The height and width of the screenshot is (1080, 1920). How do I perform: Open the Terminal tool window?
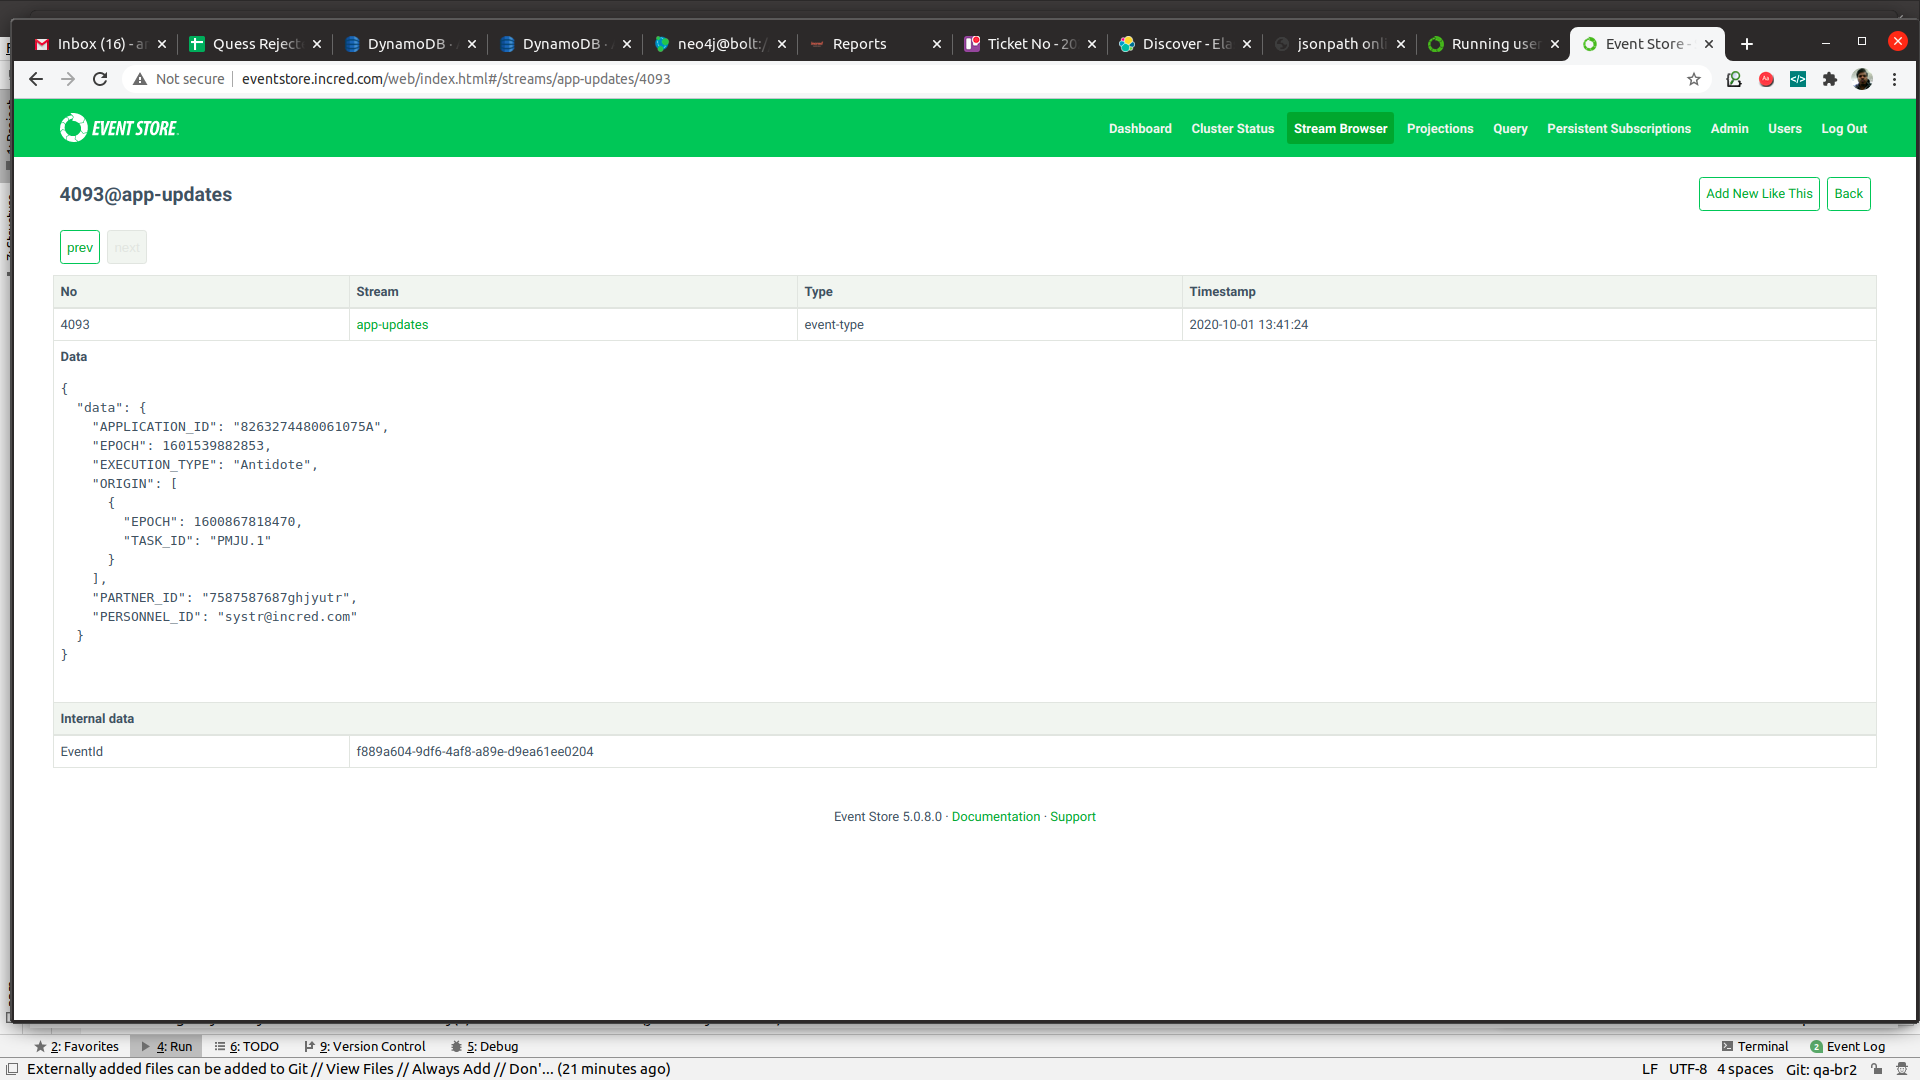tap(1762, 1047)
